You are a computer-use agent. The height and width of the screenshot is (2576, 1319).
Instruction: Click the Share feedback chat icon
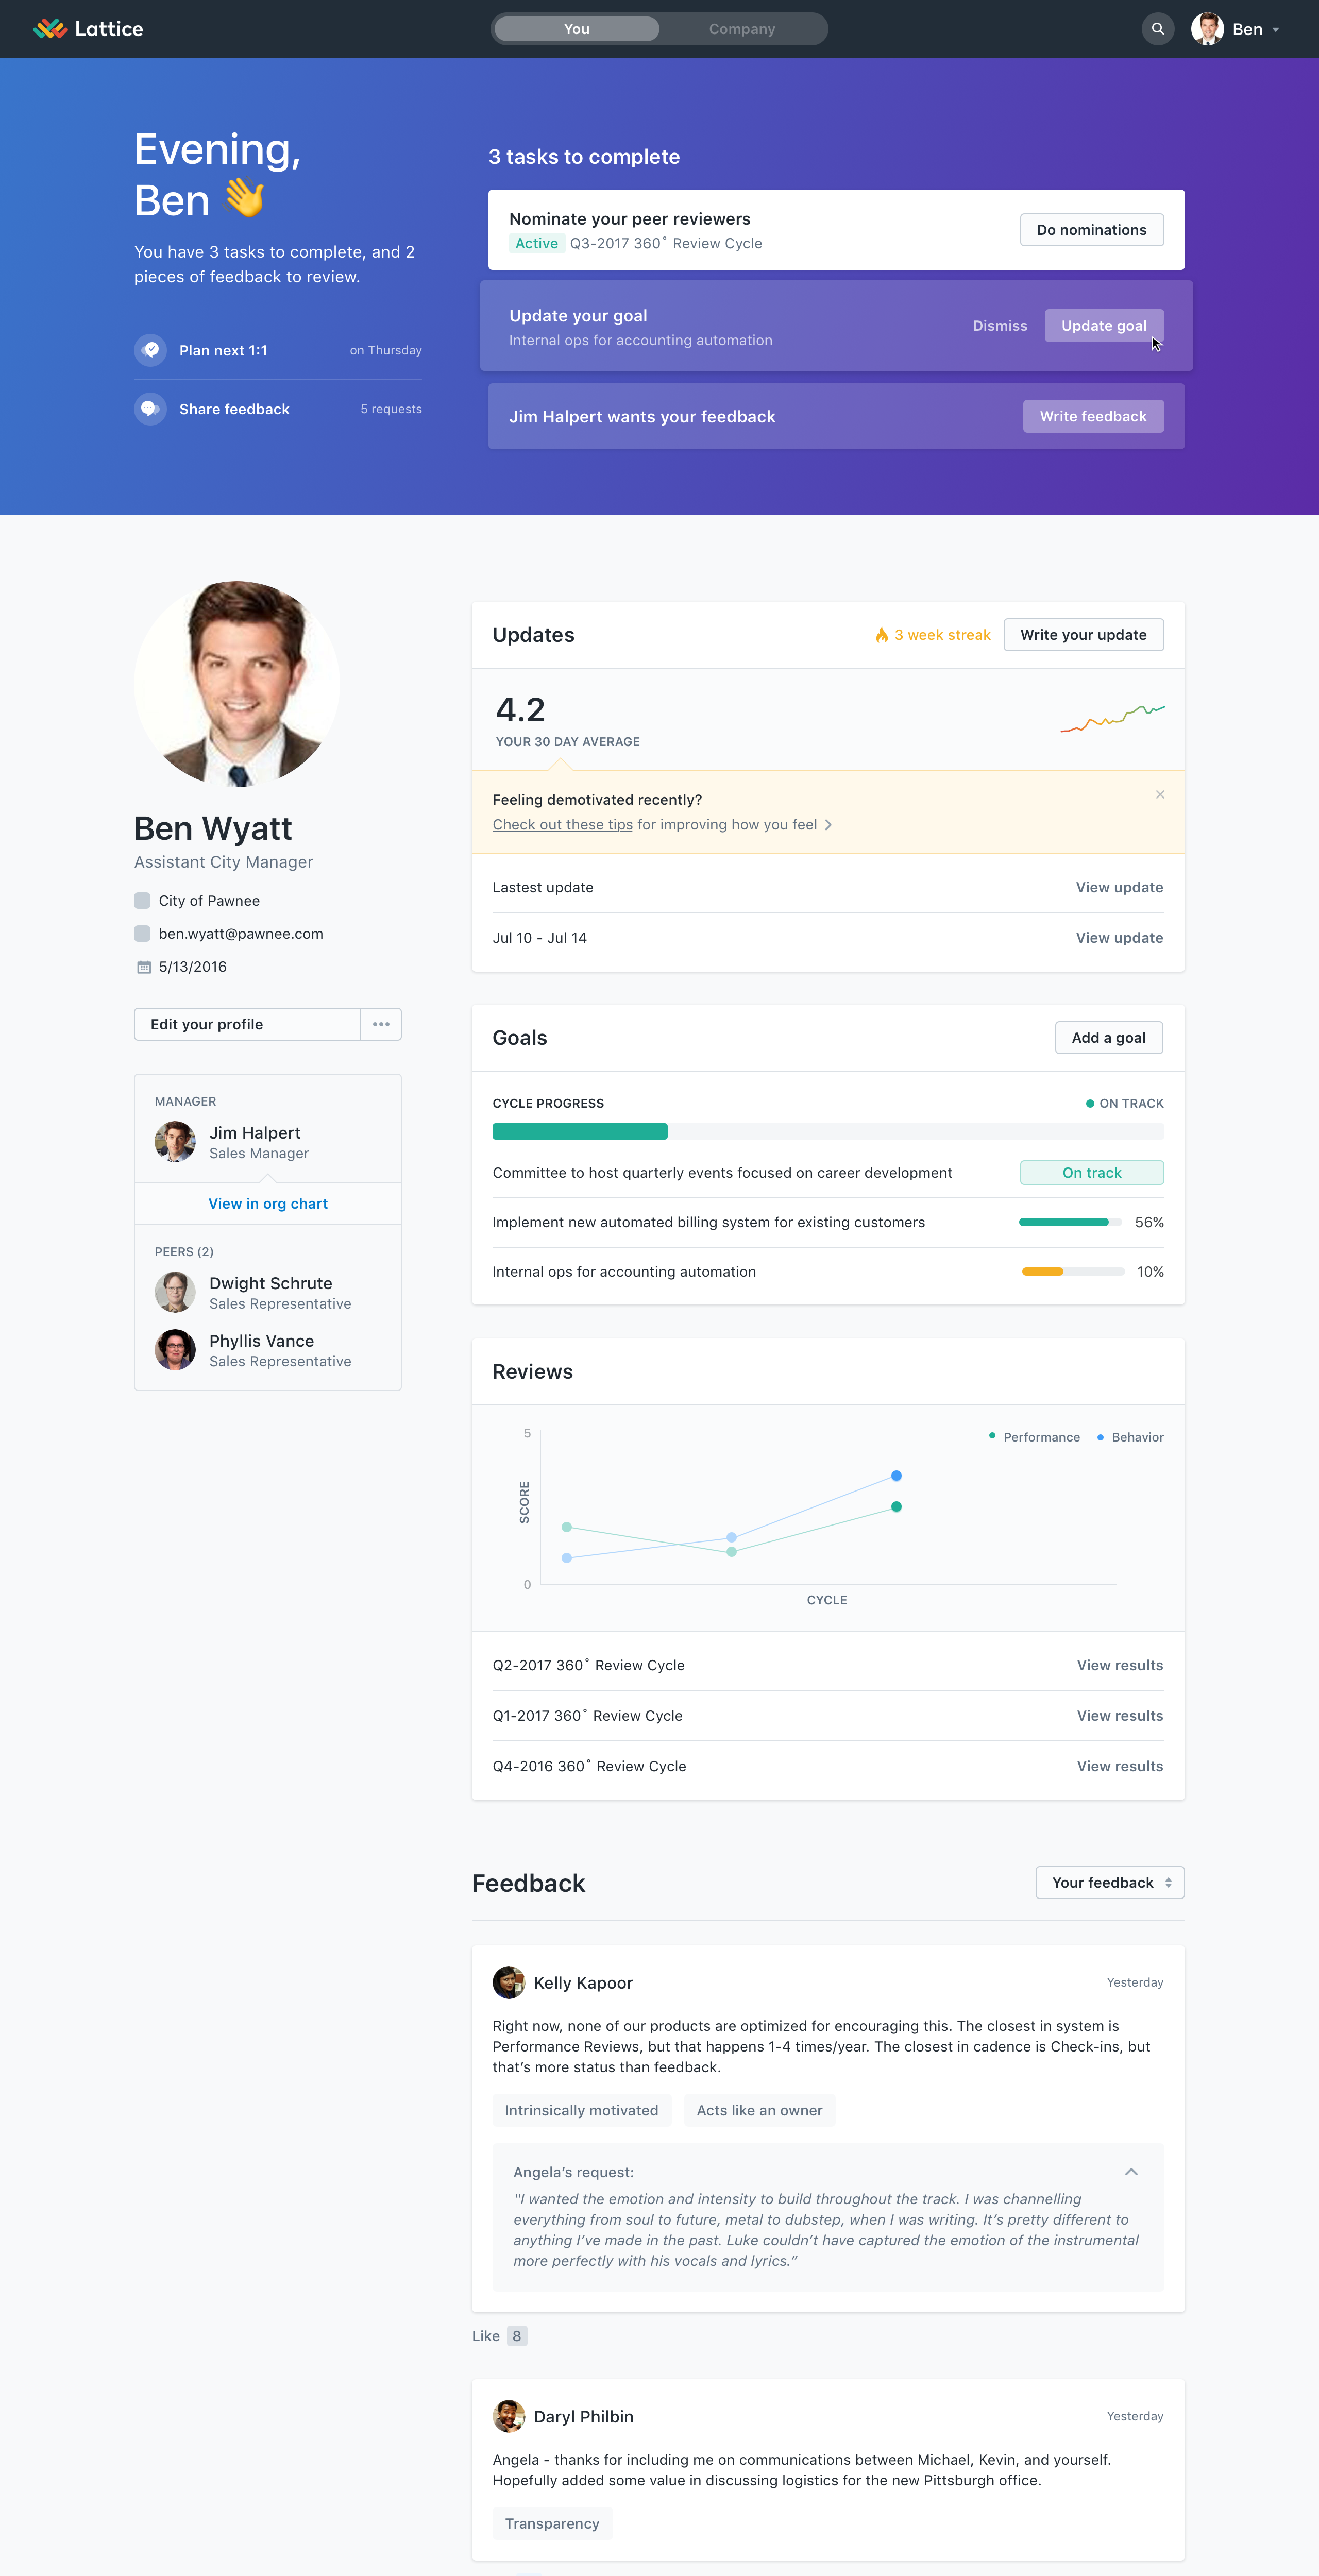click(151, 409)
